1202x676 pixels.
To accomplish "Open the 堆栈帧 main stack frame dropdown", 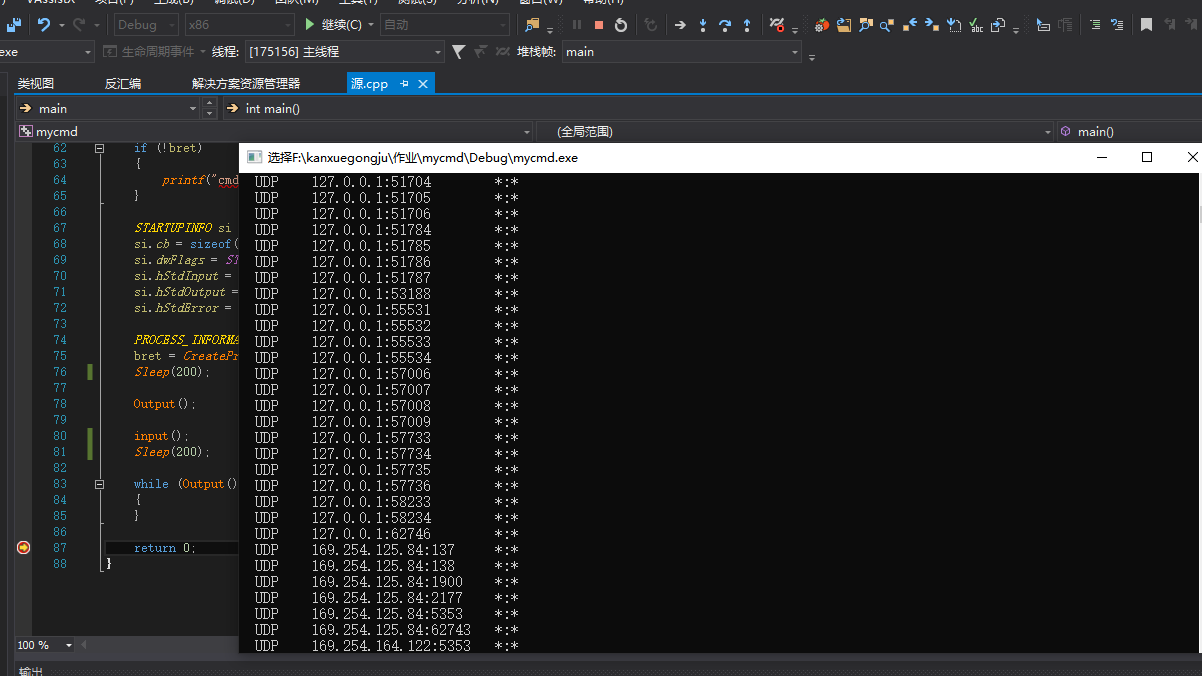I will 682,52.
